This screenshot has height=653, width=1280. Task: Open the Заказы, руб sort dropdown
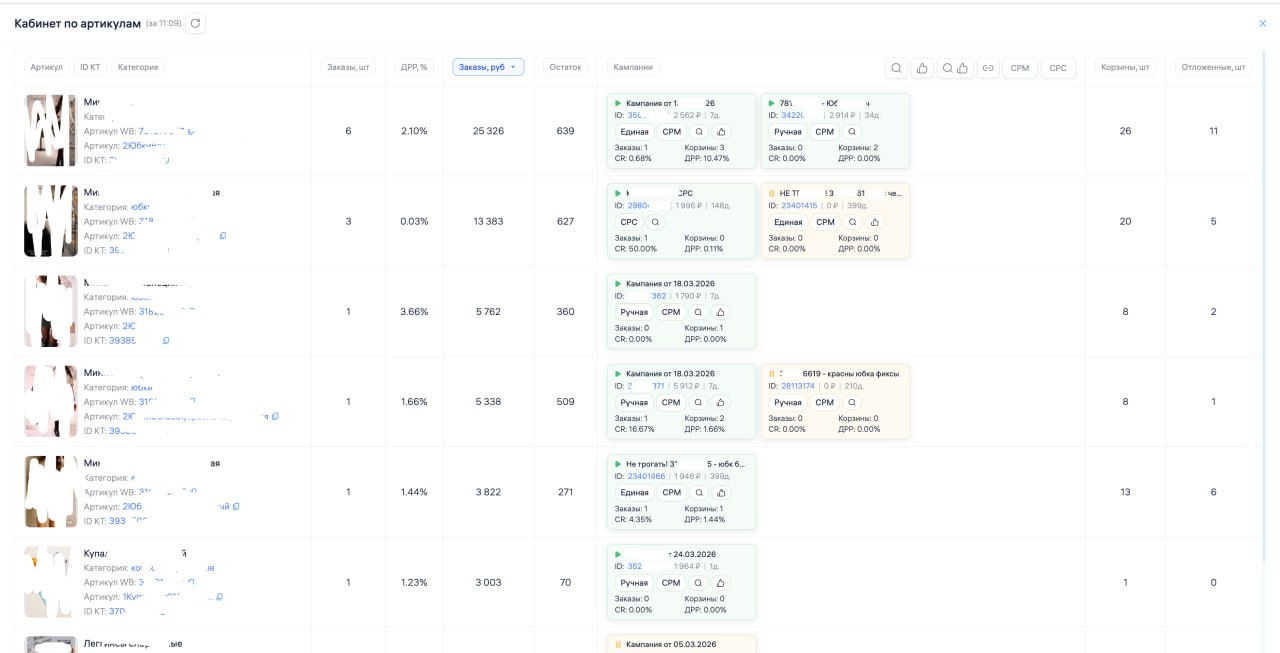[x=488, y=67]
